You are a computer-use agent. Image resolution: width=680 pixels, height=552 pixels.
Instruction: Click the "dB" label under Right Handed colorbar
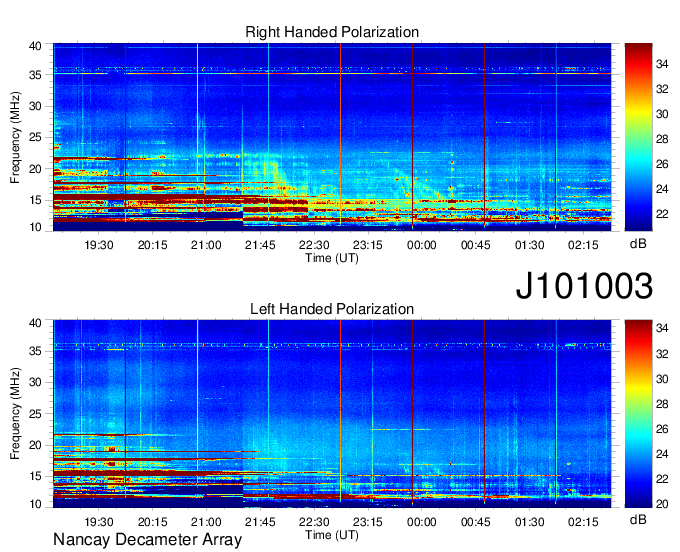(638, 244)
